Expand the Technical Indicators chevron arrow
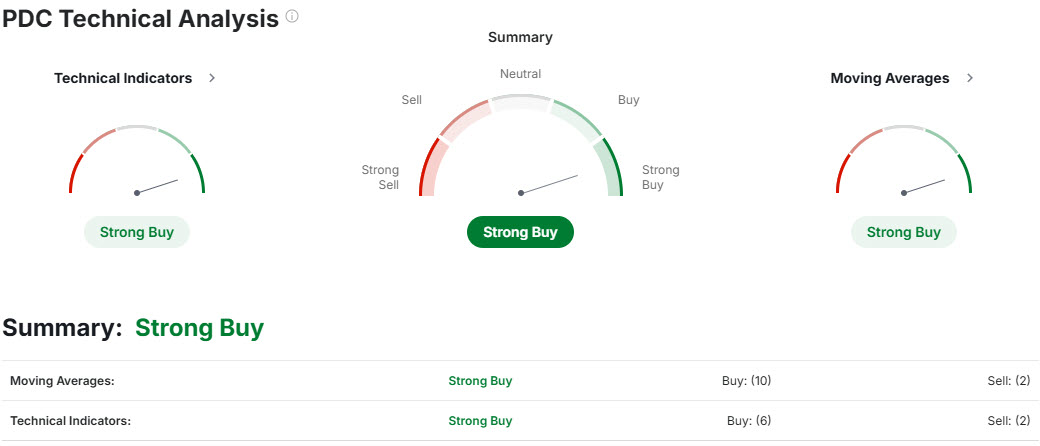Image resolution: width=1040 pixels, height=446 pixels. 212,78
